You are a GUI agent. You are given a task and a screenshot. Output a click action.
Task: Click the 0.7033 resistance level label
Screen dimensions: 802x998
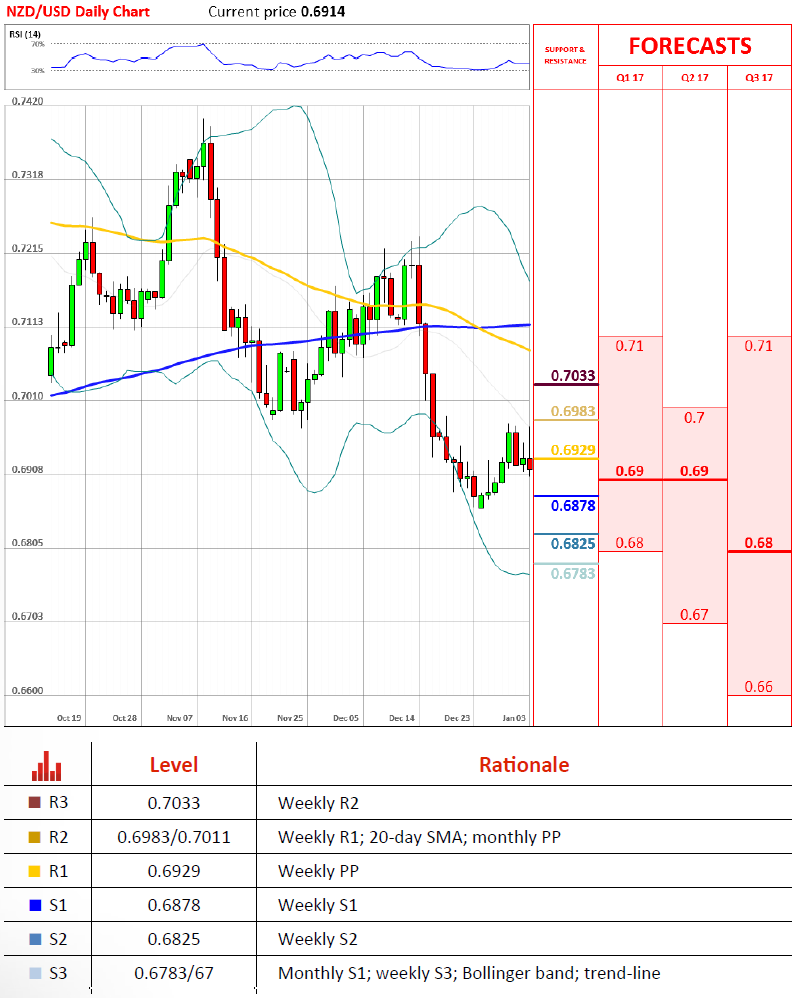tap(573, 376)
